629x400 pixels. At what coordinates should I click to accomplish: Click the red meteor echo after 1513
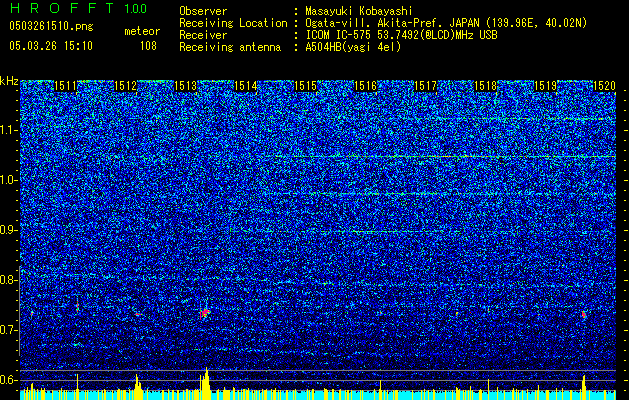point(205,313)
